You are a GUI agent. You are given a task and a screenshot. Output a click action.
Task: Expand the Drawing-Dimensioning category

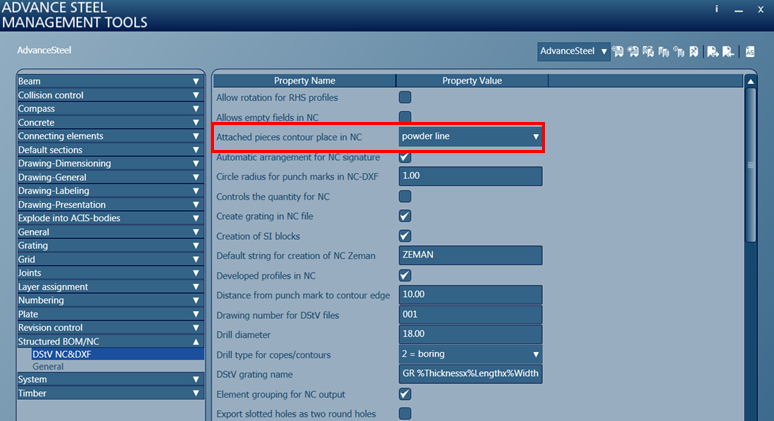pos(111,163)
